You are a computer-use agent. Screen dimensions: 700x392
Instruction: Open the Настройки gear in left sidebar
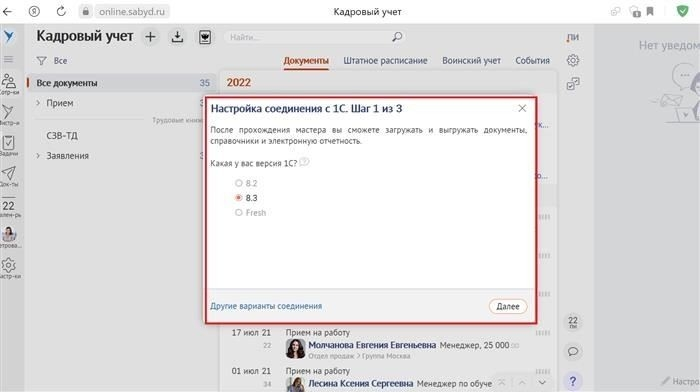click(8, 268)
